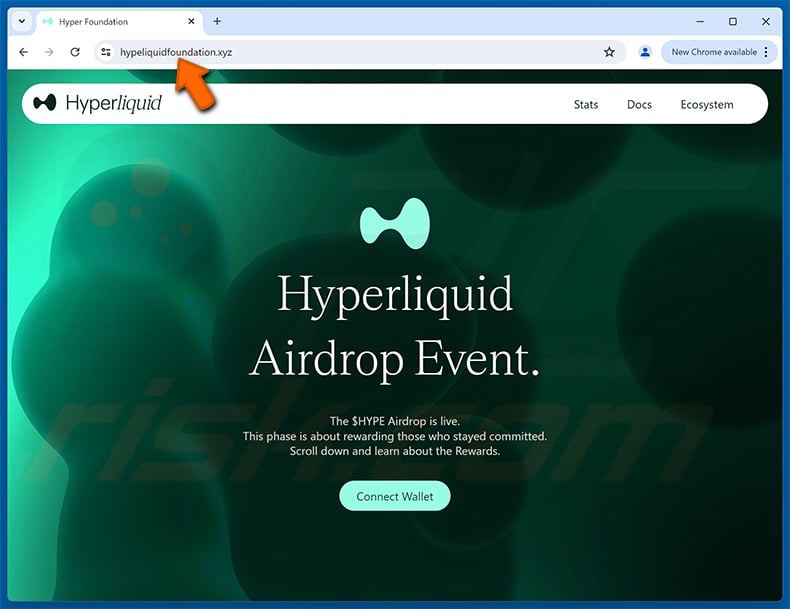Reload the page with the refresh icon
790x609 pixels.
point(75,52)
